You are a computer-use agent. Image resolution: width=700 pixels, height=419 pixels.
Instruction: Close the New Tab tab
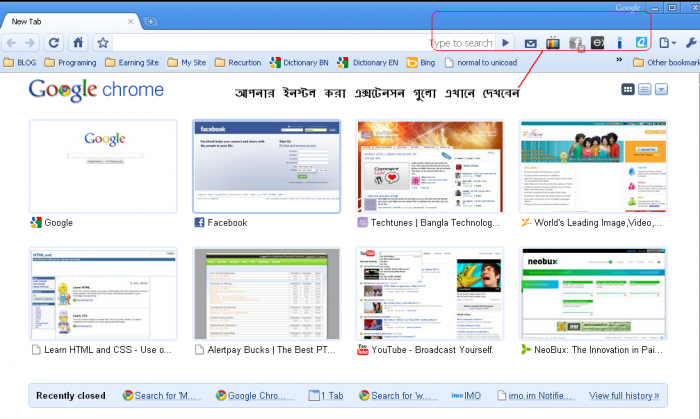tap(130, 21)
